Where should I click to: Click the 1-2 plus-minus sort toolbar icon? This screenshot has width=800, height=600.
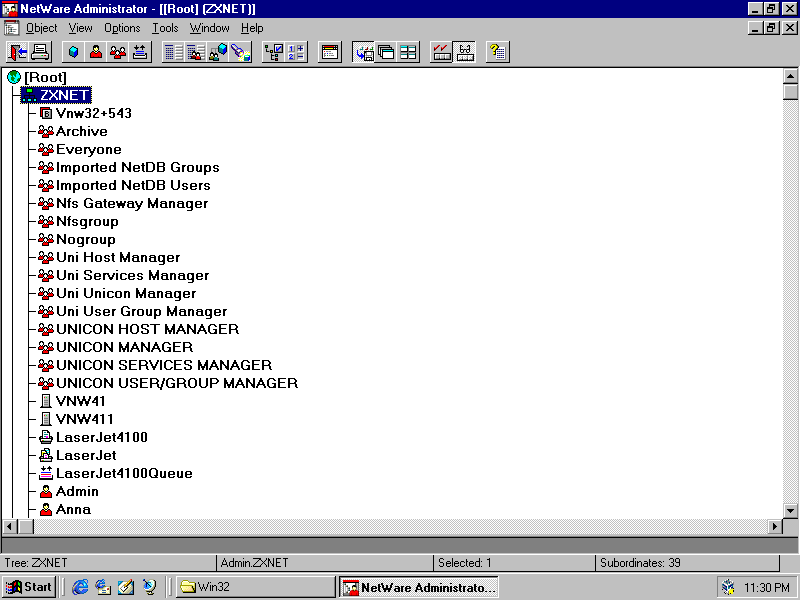296,52
